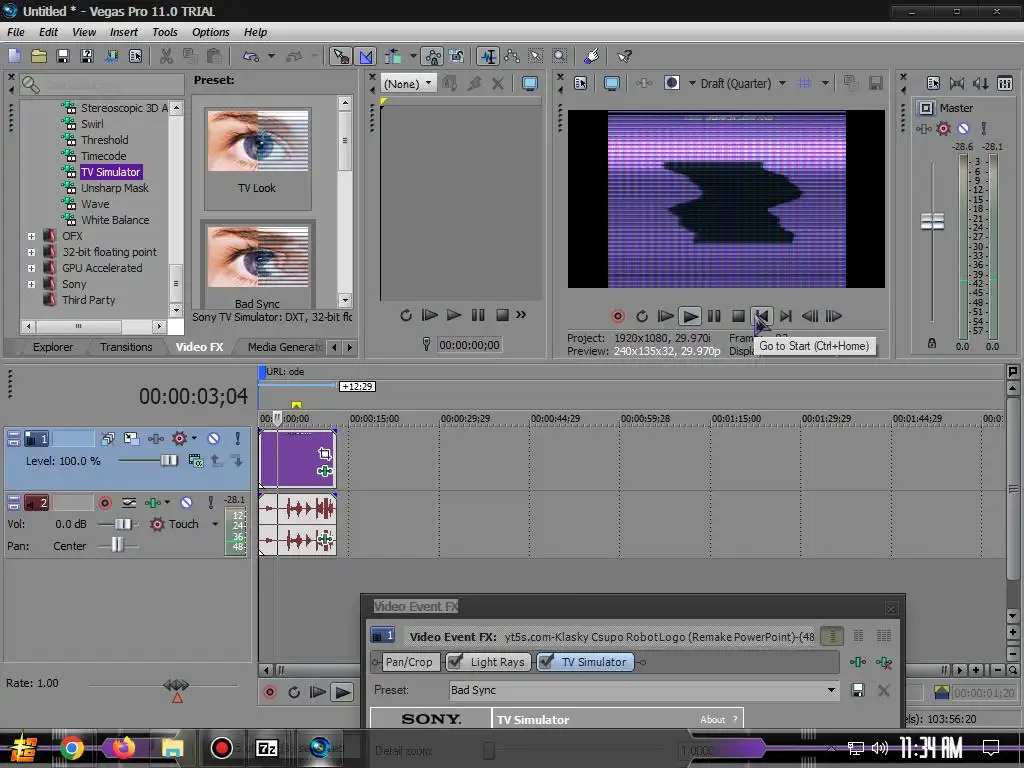
Task: Toggle the Light Rays effect checkbox
Action: coord(455,662)
